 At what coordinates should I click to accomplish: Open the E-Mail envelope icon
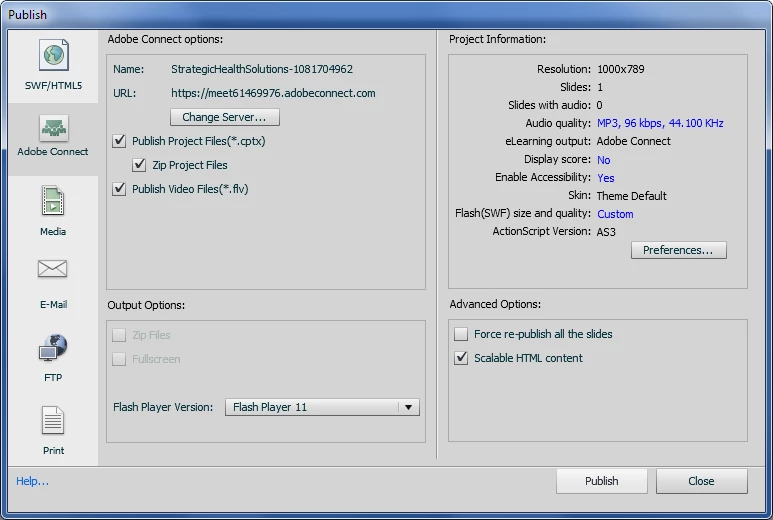[x=52, y=269]
